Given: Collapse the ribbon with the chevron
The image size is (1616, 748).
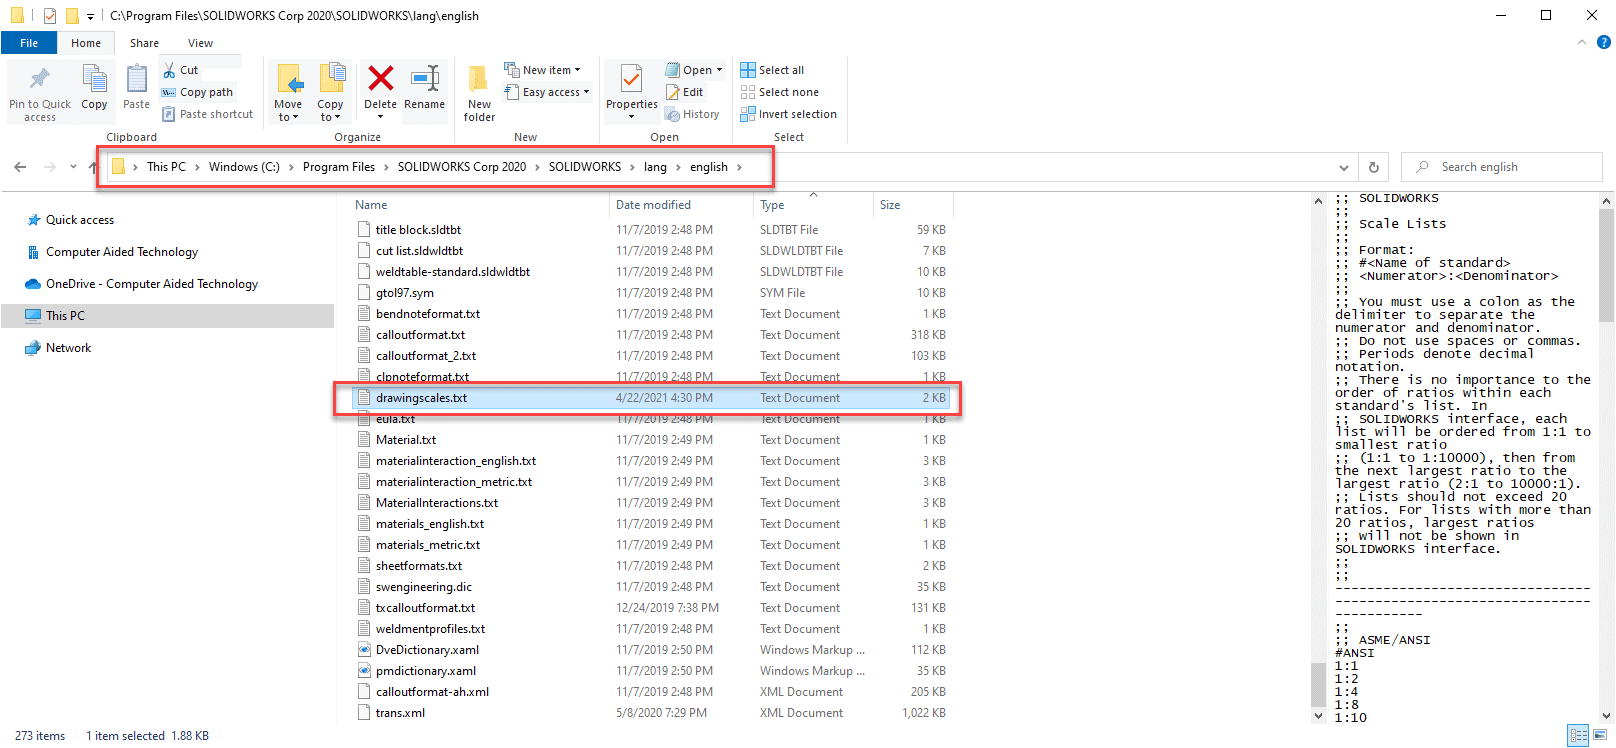Looking at the screenshot, I should (x=1582, y=42).
